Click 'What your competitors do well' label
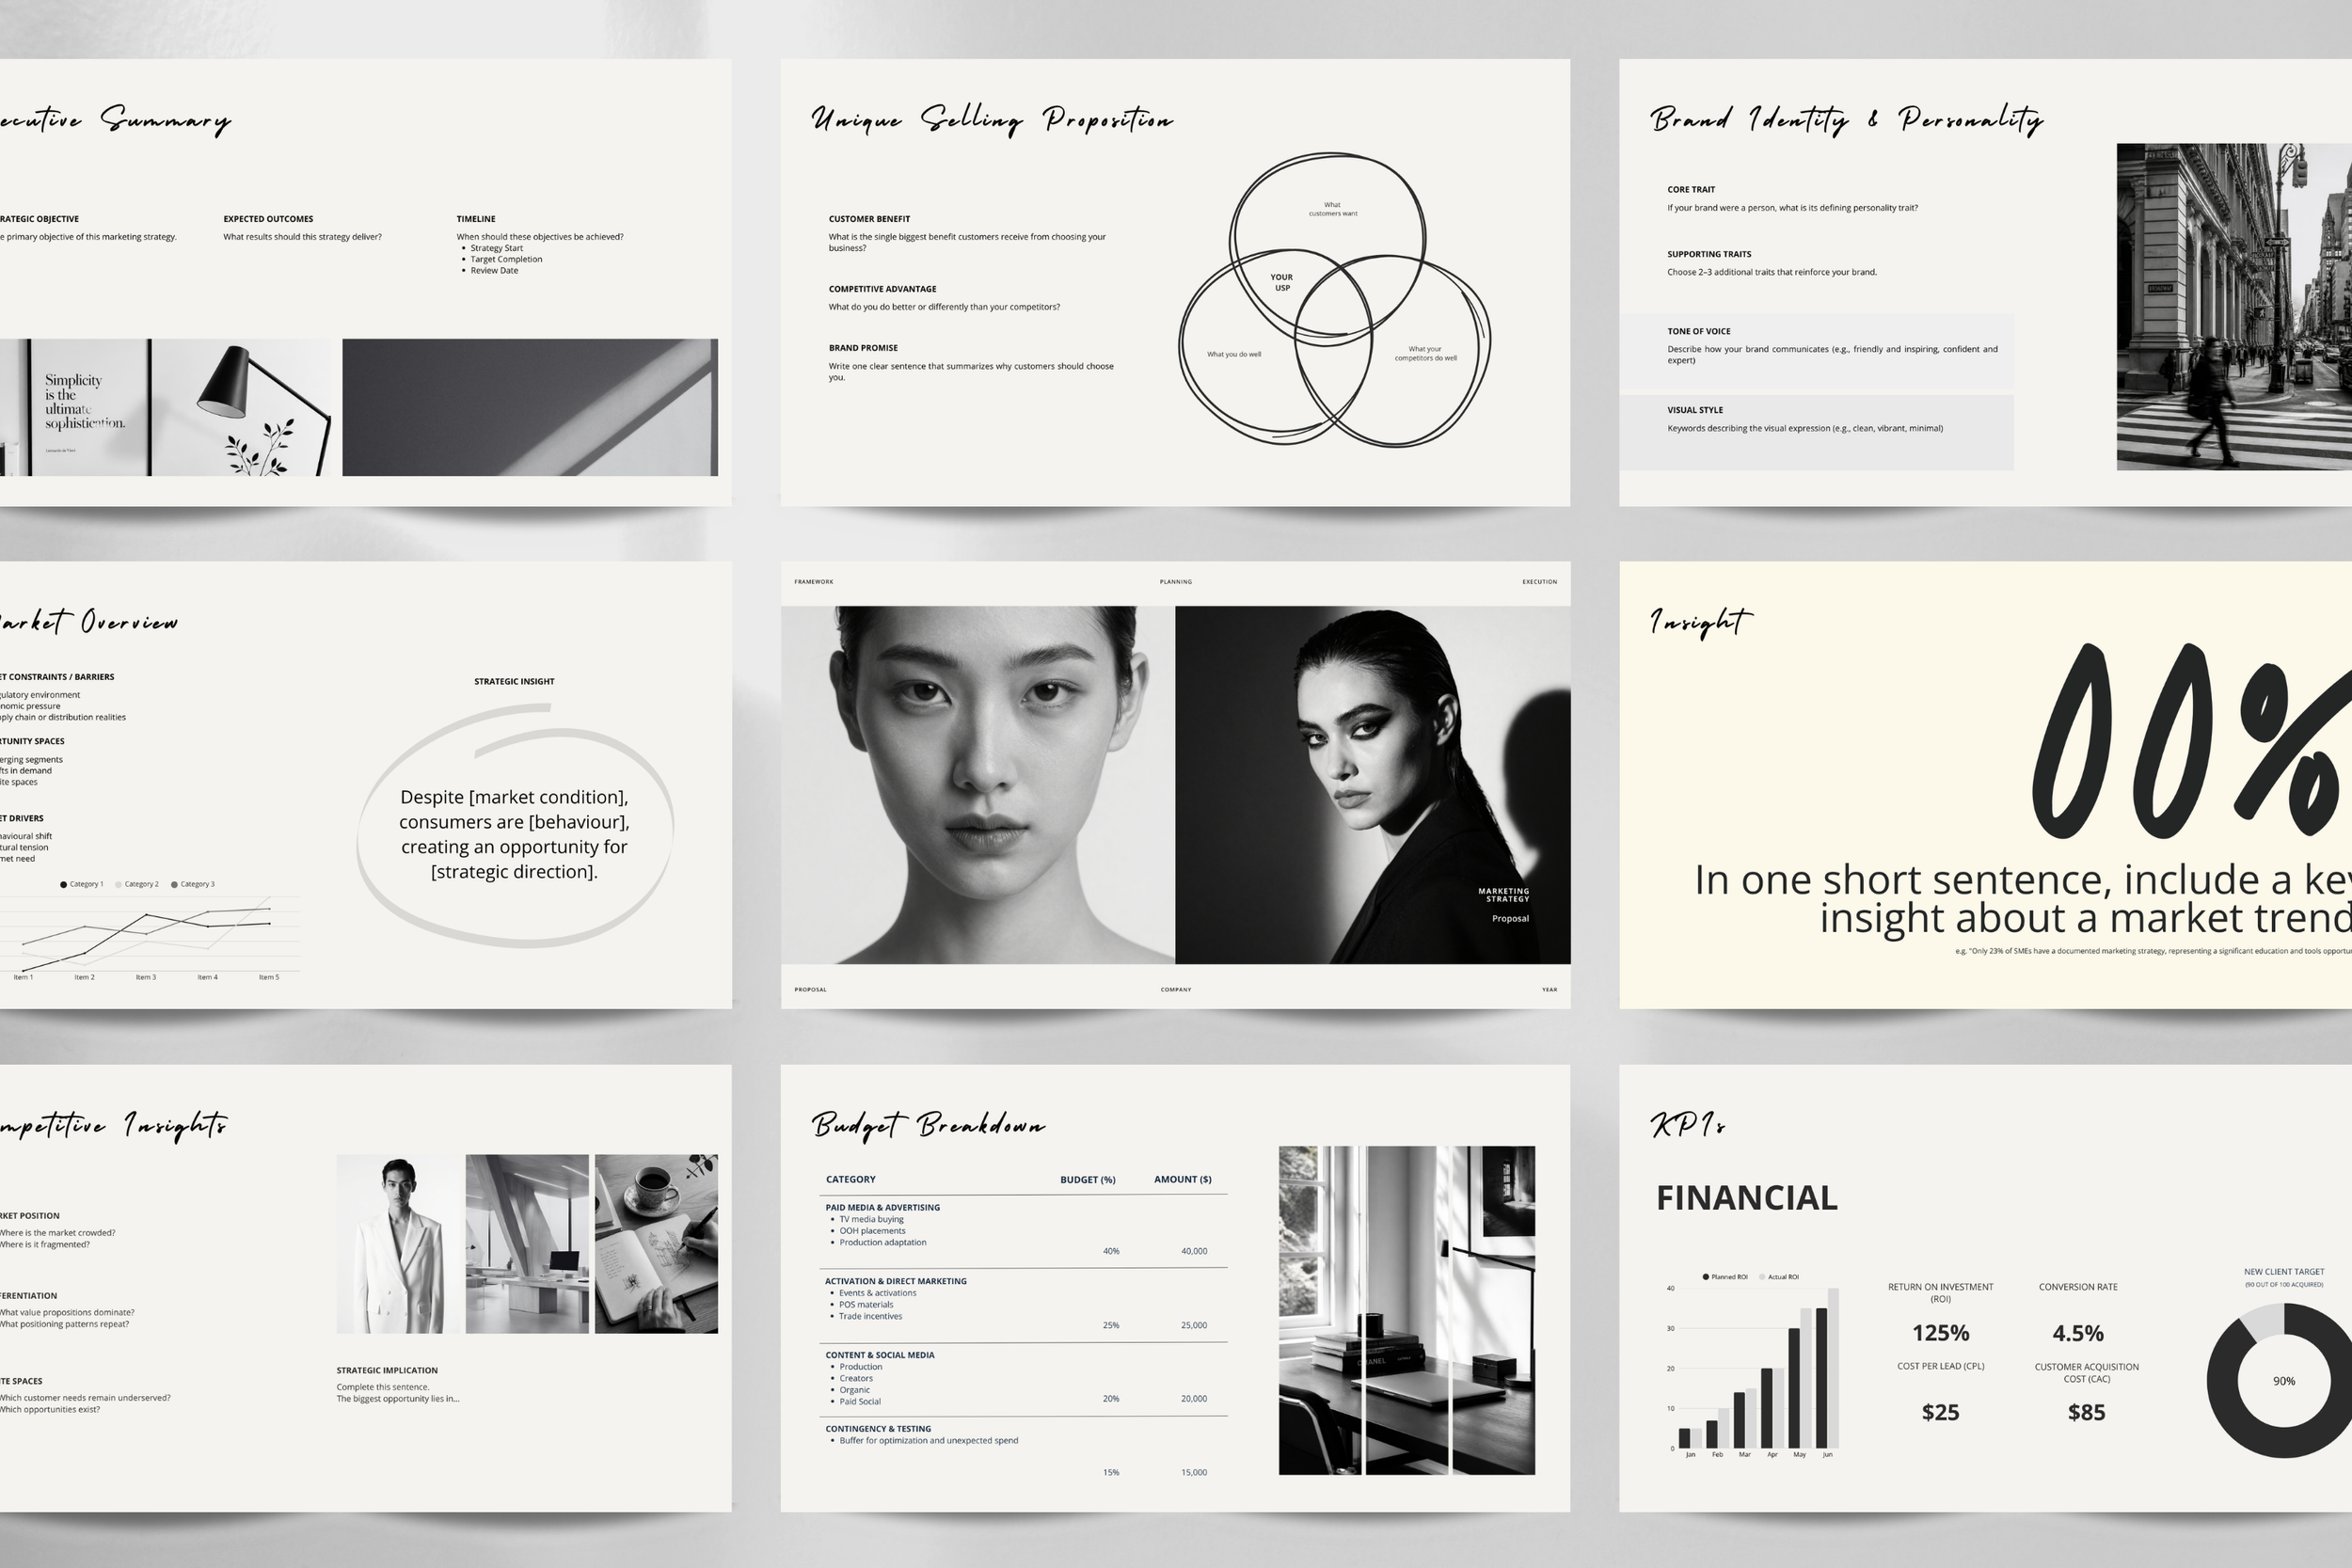Screen dimensions: 2352x1568 (1426, 353)
